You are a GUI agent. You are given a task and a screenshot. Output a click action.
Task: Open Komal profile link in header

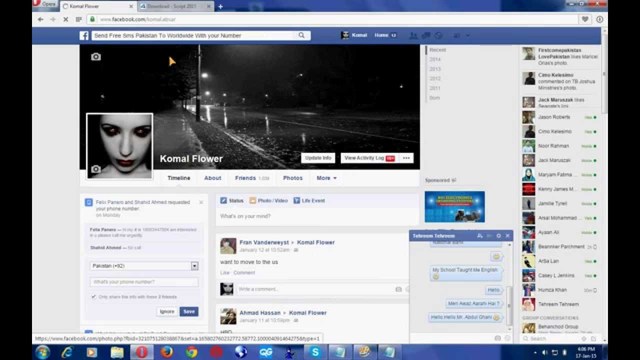[x=354, y=36]
